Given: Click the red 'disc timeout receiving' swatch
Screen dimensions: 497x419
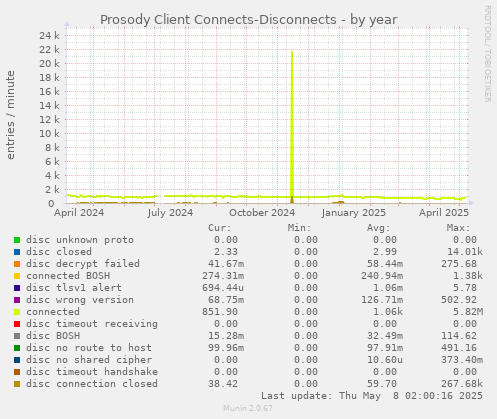Looking at the screenshot, I should pos(17,324).
